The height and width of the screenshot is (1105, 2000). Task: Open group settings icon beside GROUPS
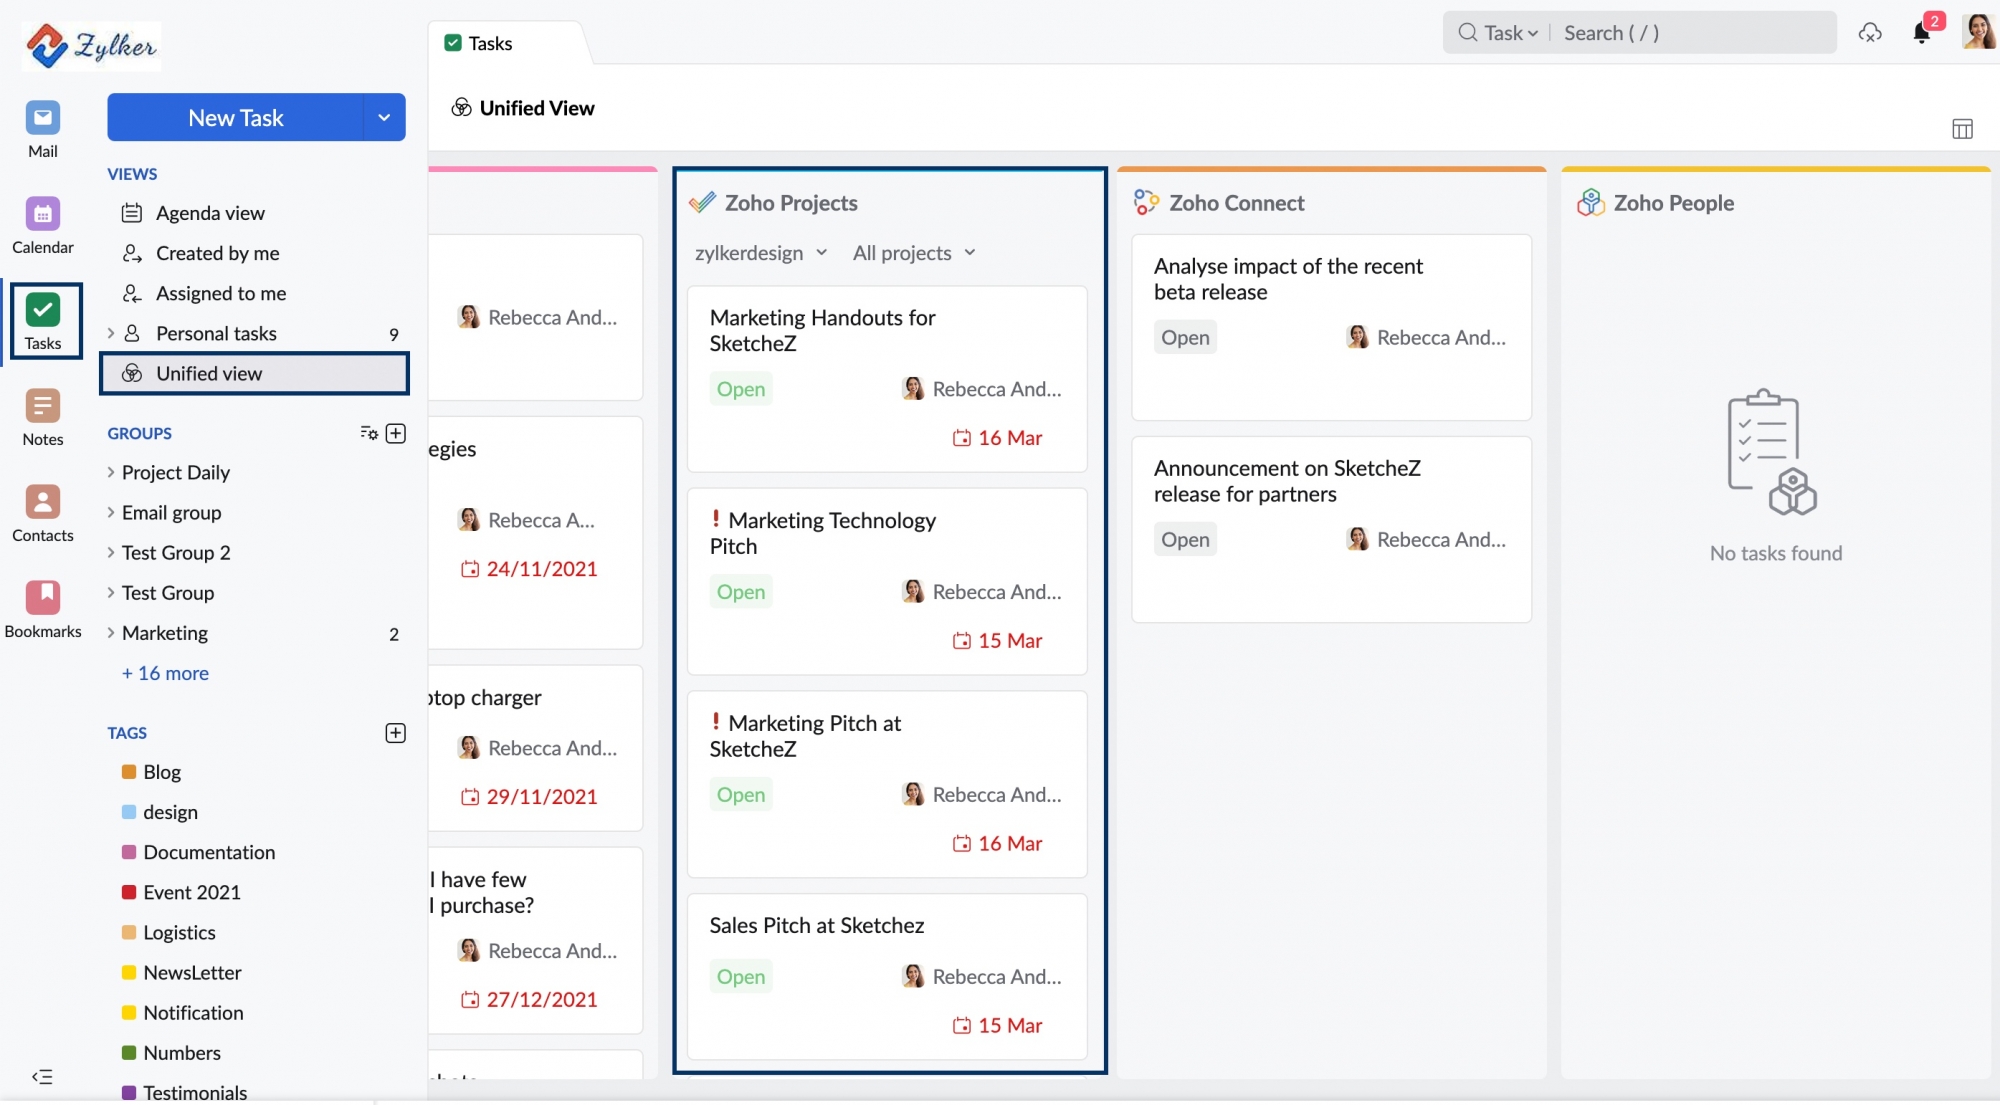pyautogui.click(x=368, y=433)
